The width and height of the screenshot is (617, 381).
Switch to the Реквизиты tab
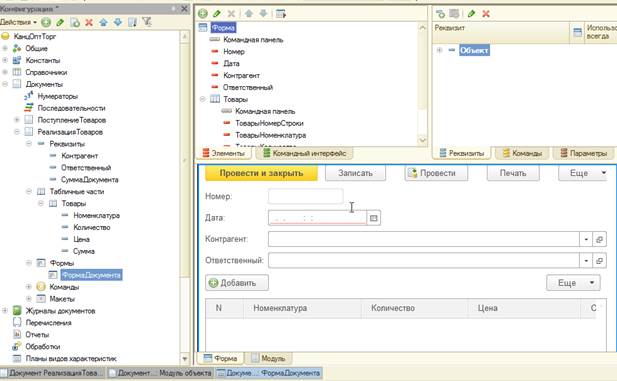click(462, 153)
